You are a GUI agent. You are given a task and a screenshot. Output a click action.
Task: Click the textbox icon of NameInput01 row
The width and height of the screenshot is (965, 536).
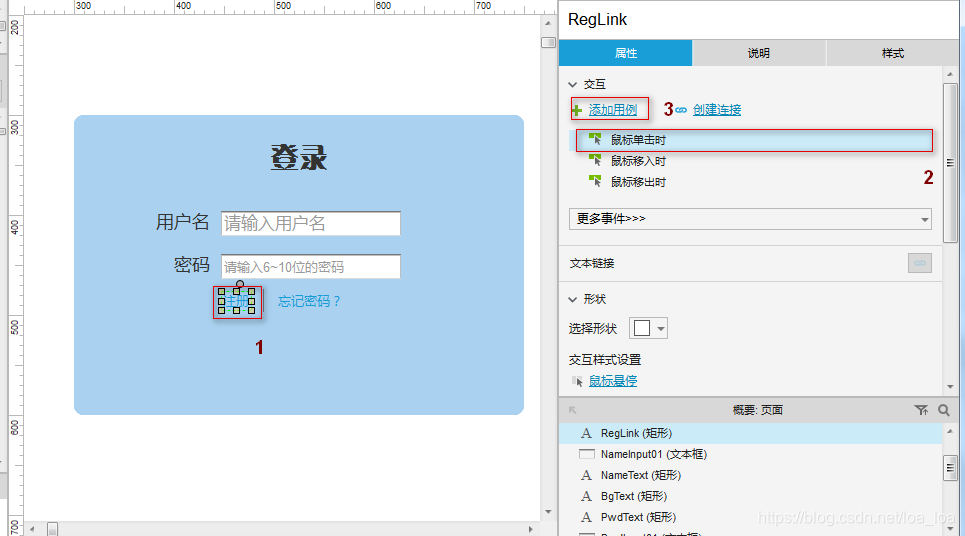pos(587,454)
